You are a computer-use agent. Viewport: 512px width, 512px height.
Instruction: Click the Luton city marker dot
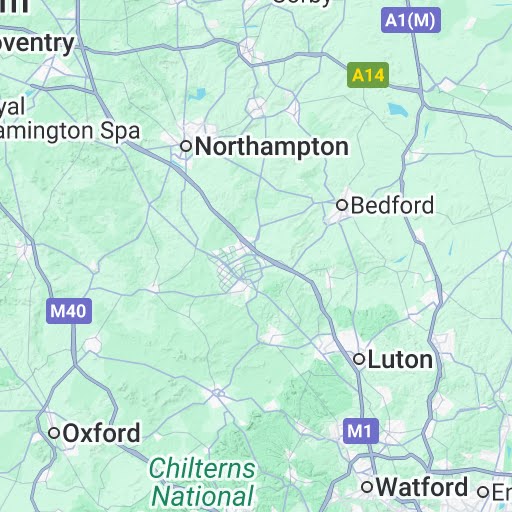coord(359,359)
